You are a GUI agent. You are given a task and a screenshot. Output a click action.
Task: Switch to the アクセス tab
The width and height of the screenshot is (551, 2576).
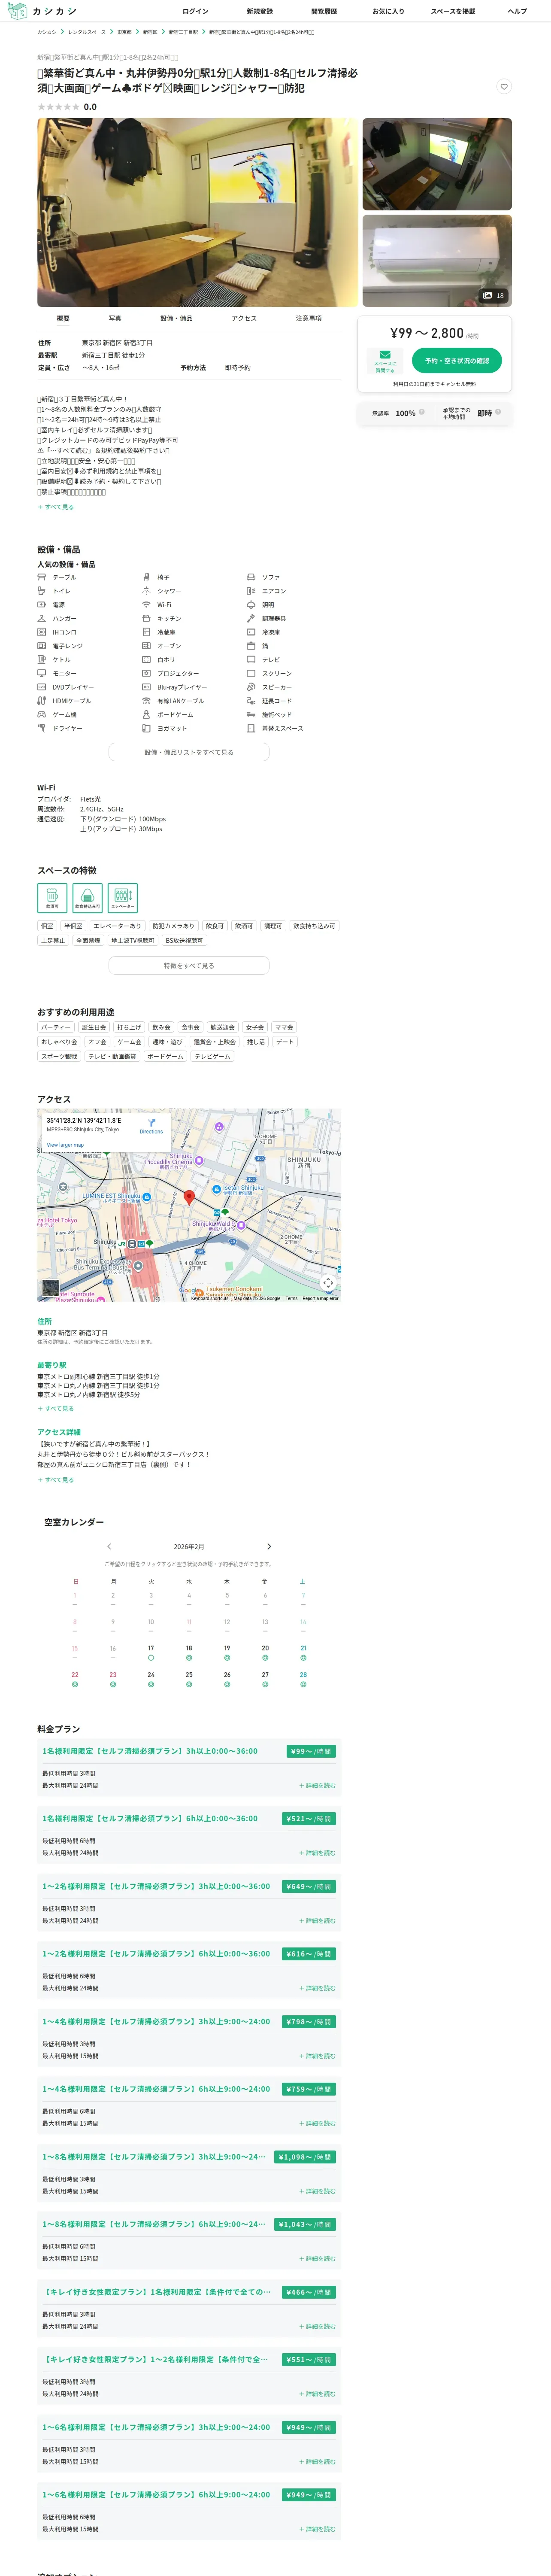(244, 318)
